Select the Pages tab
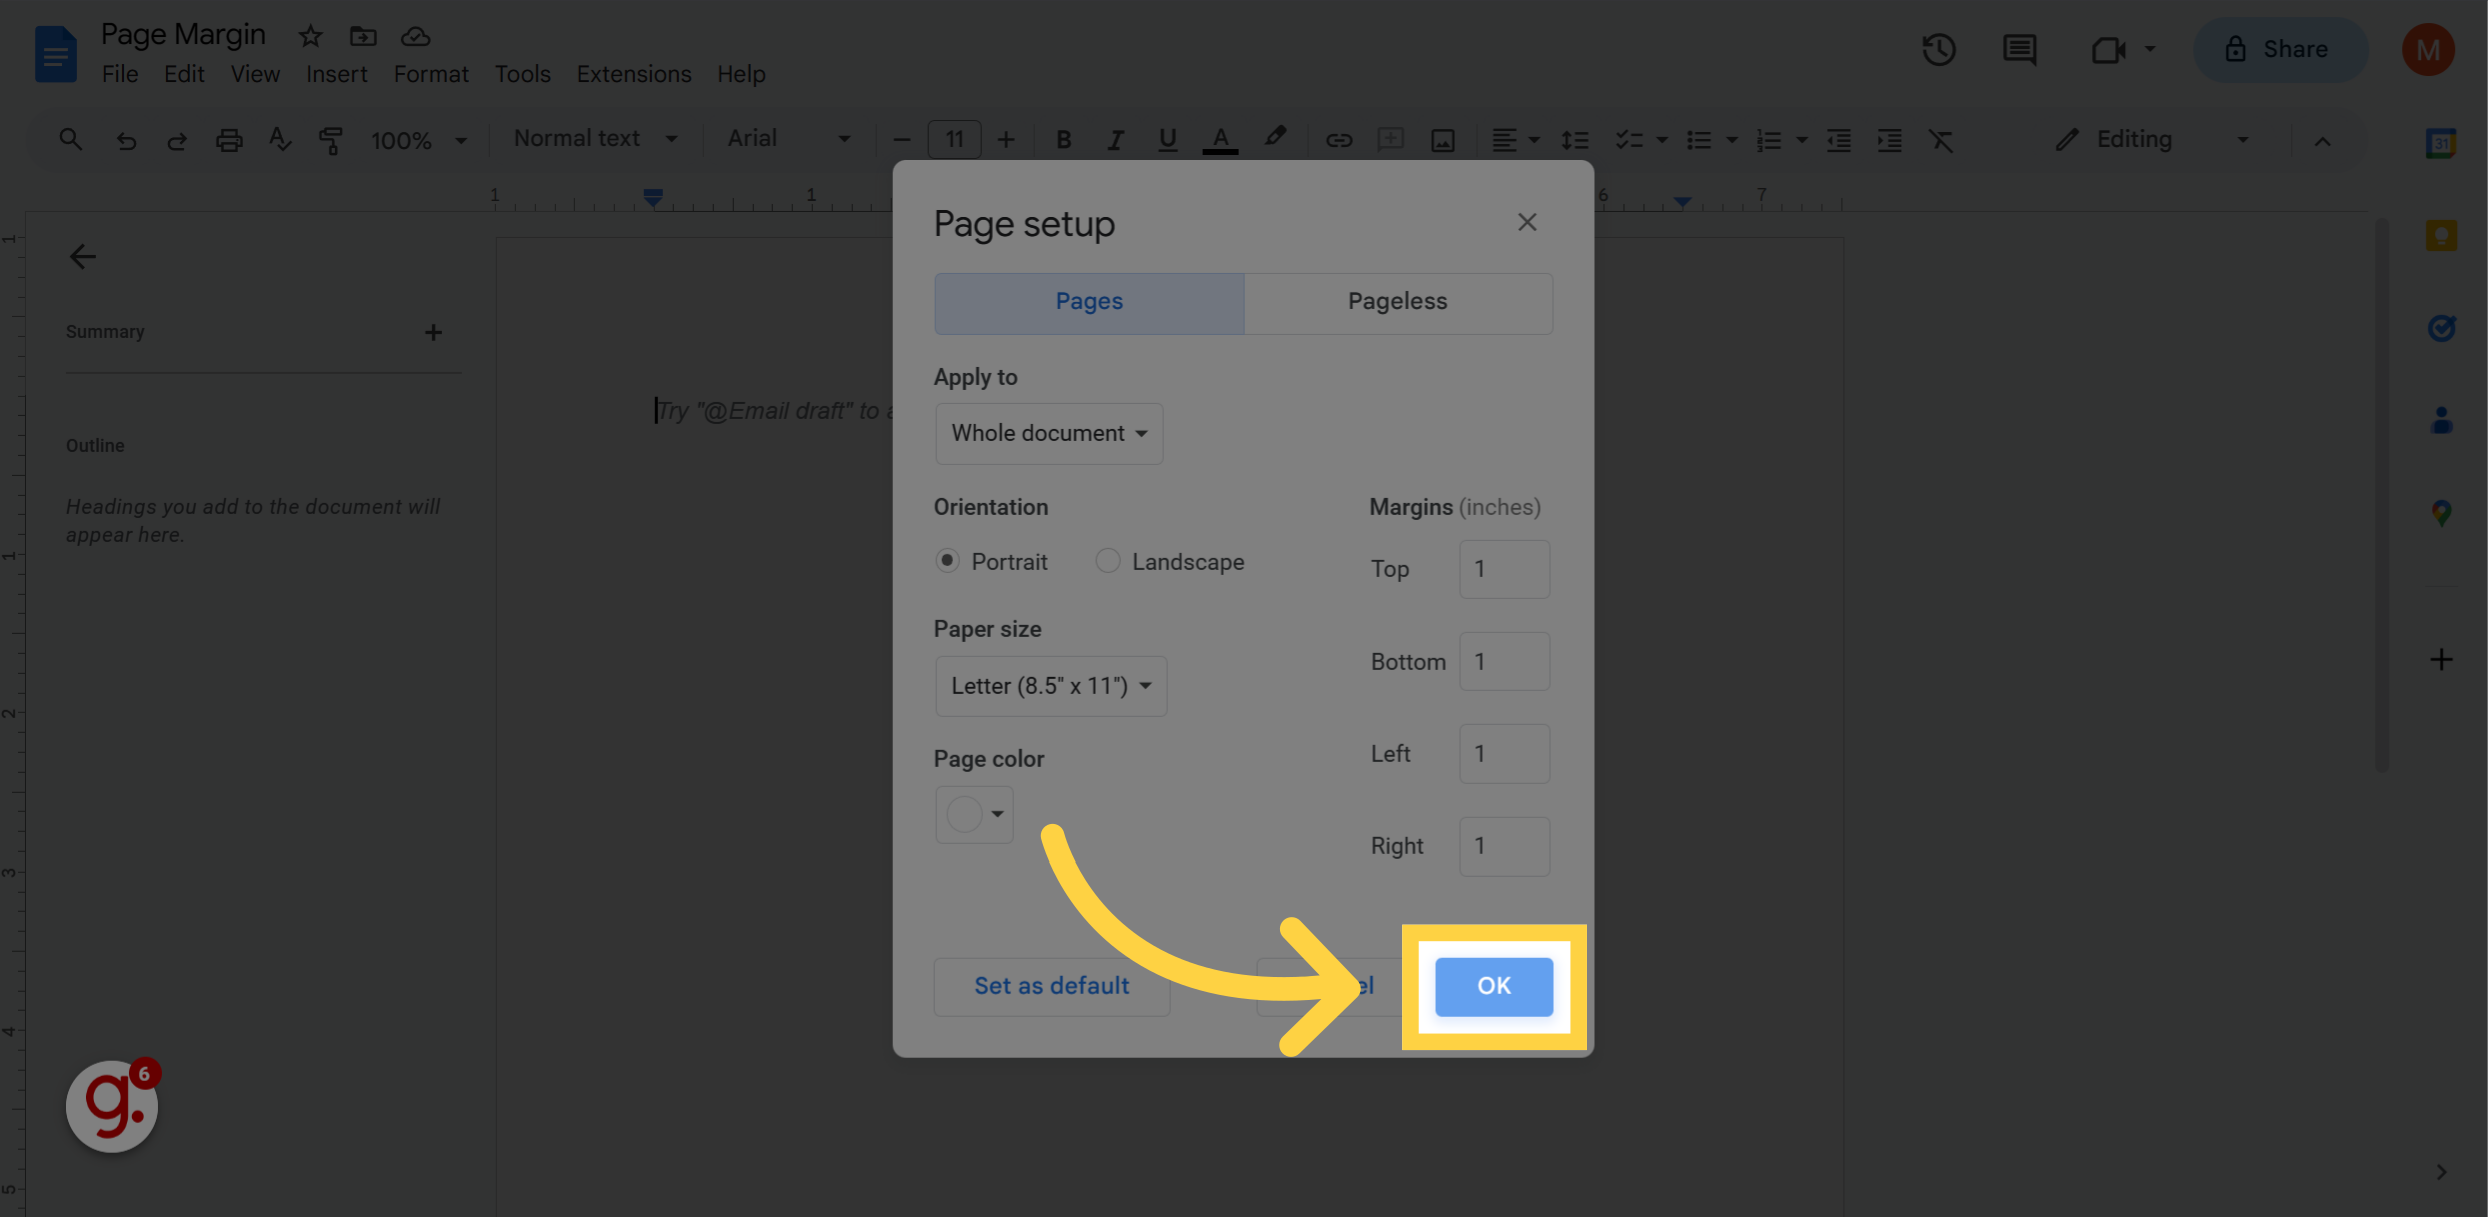Screen dimensions: 2488x1217 (x=1089, y=302)
